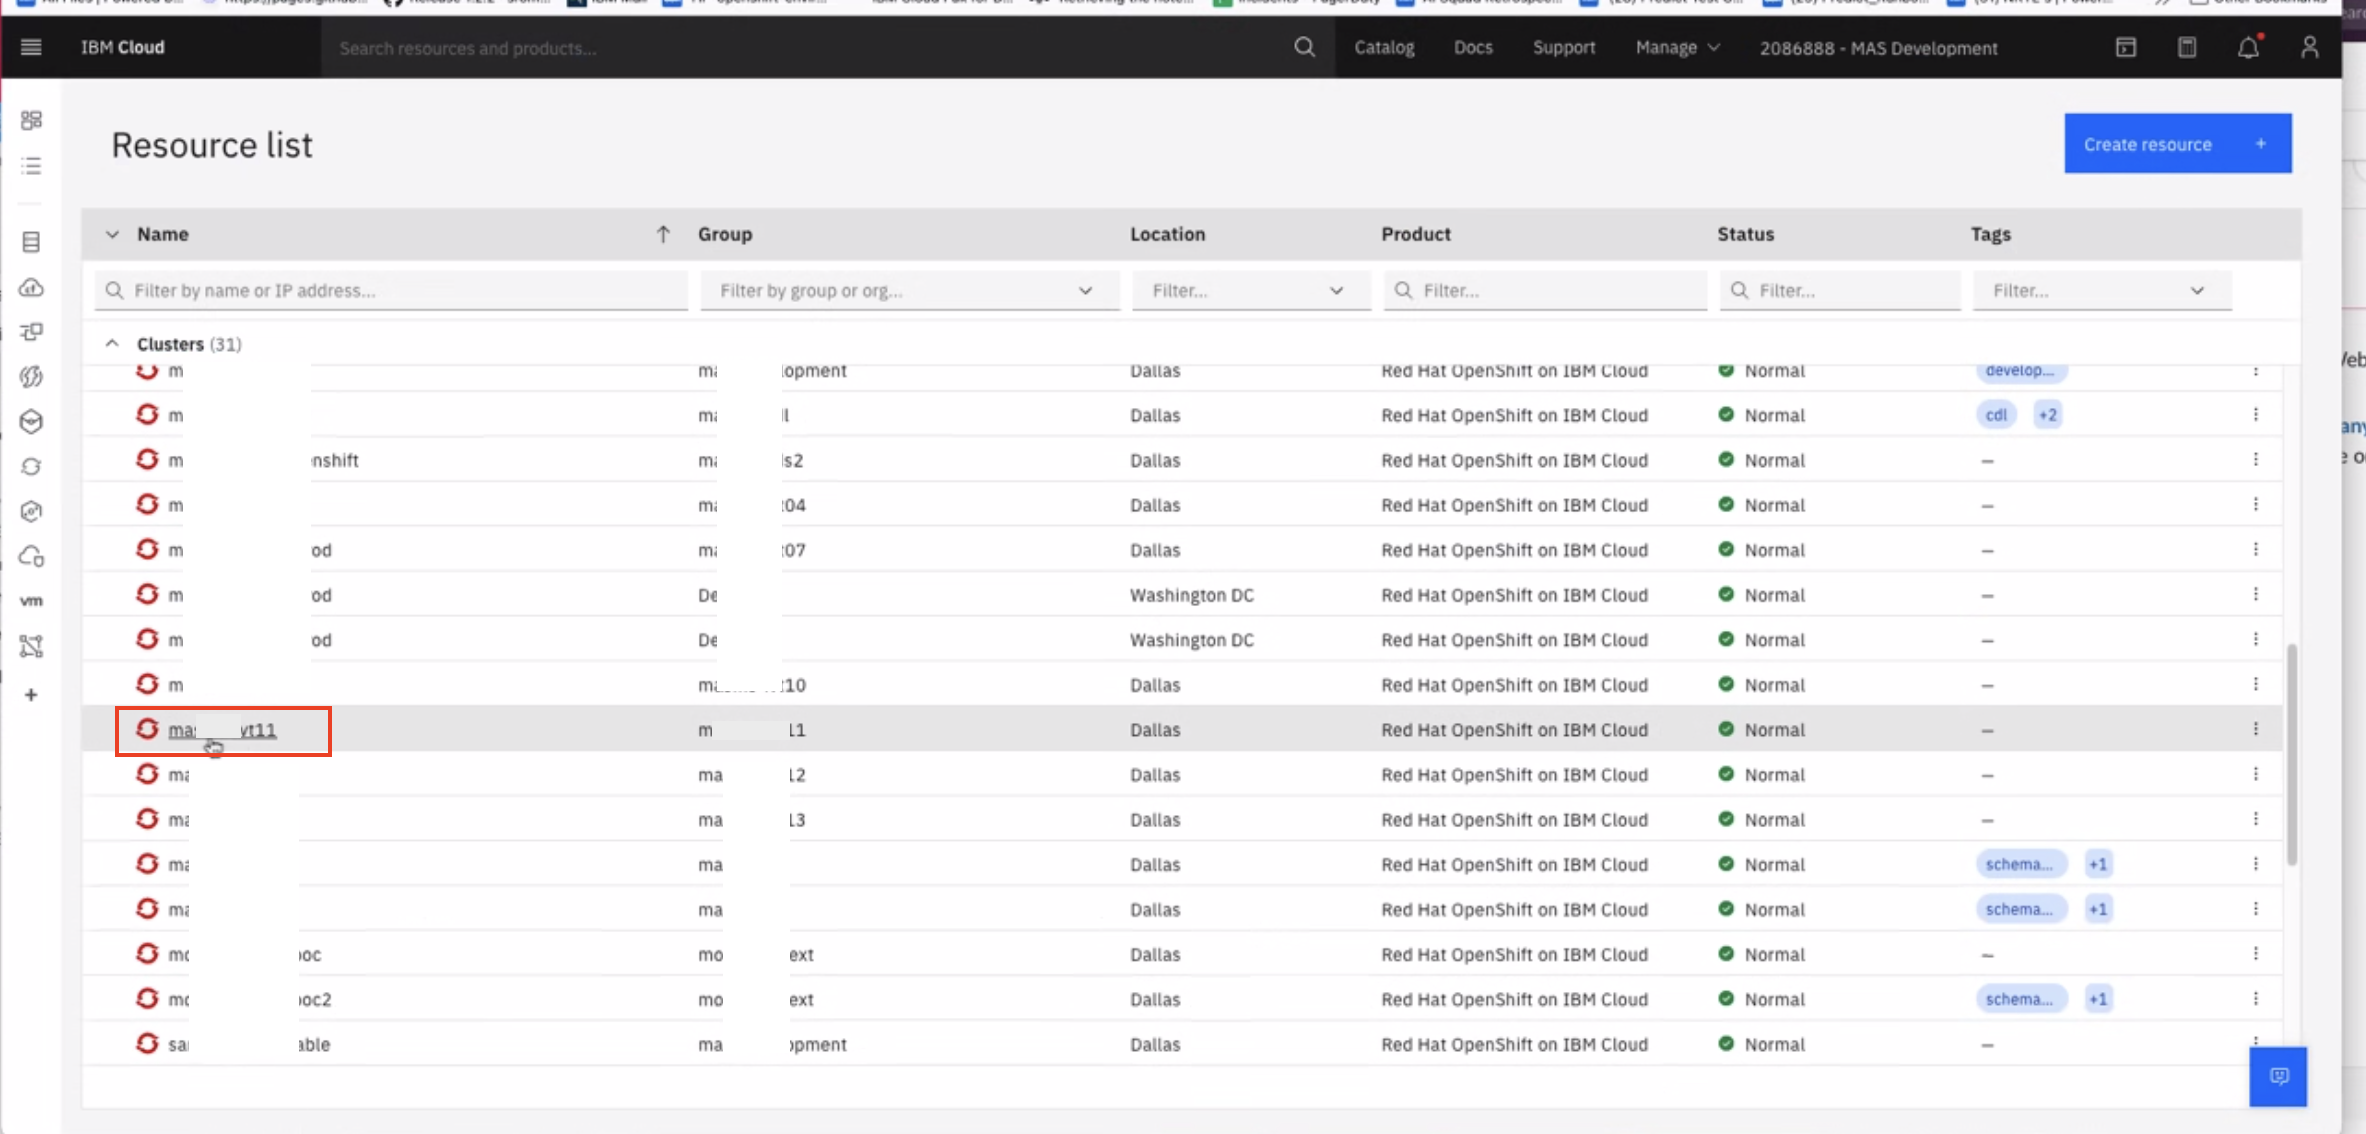The width and height of the screenshot is (2366, 1134).
Task: Click schema tag in the oc2 row
Action: point(2019,998)
